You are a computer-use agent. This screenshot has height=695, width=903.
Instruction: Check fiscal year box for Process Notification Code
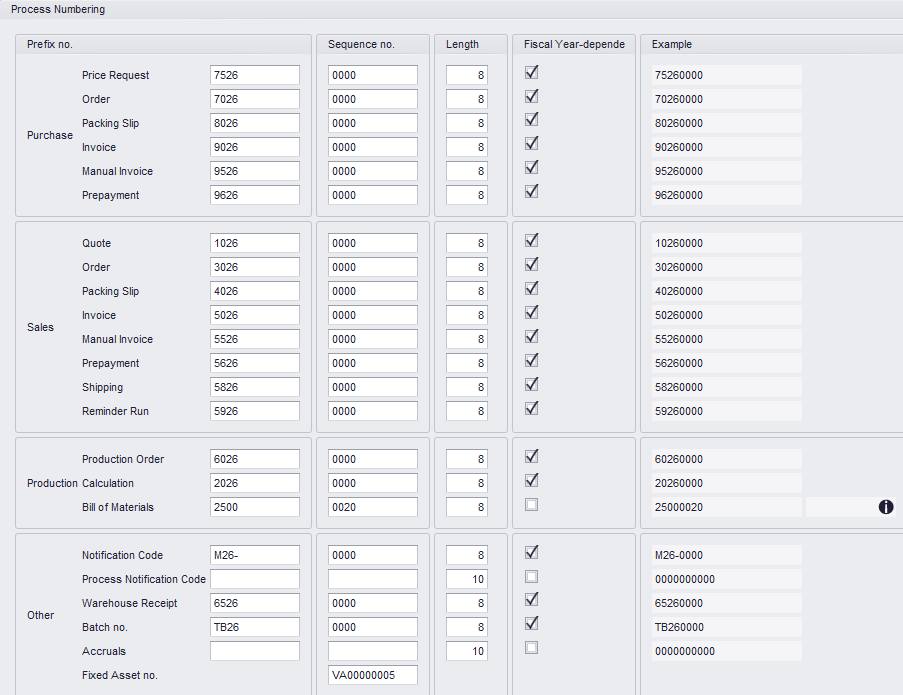click(x=532, y=576)
